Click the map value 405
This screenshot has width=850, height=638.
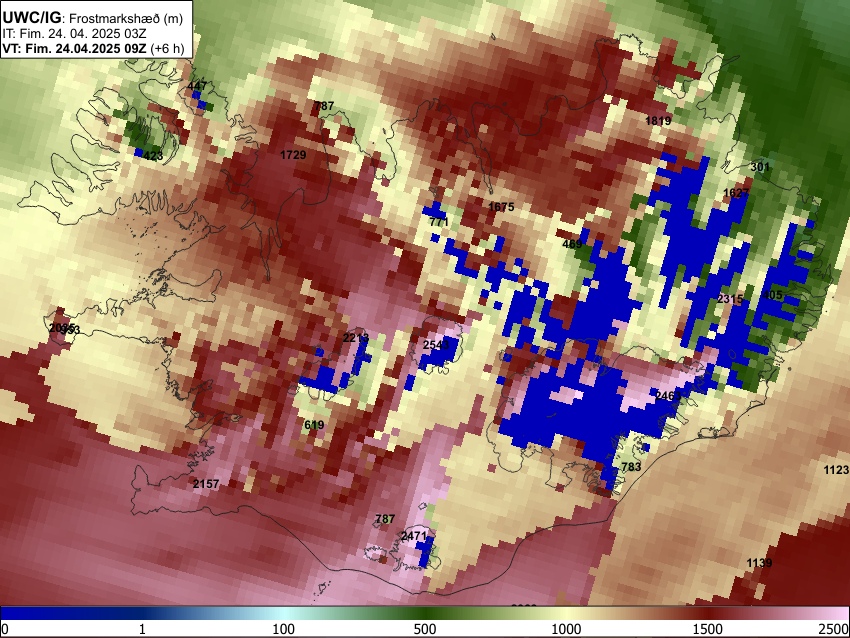point(773,295)
